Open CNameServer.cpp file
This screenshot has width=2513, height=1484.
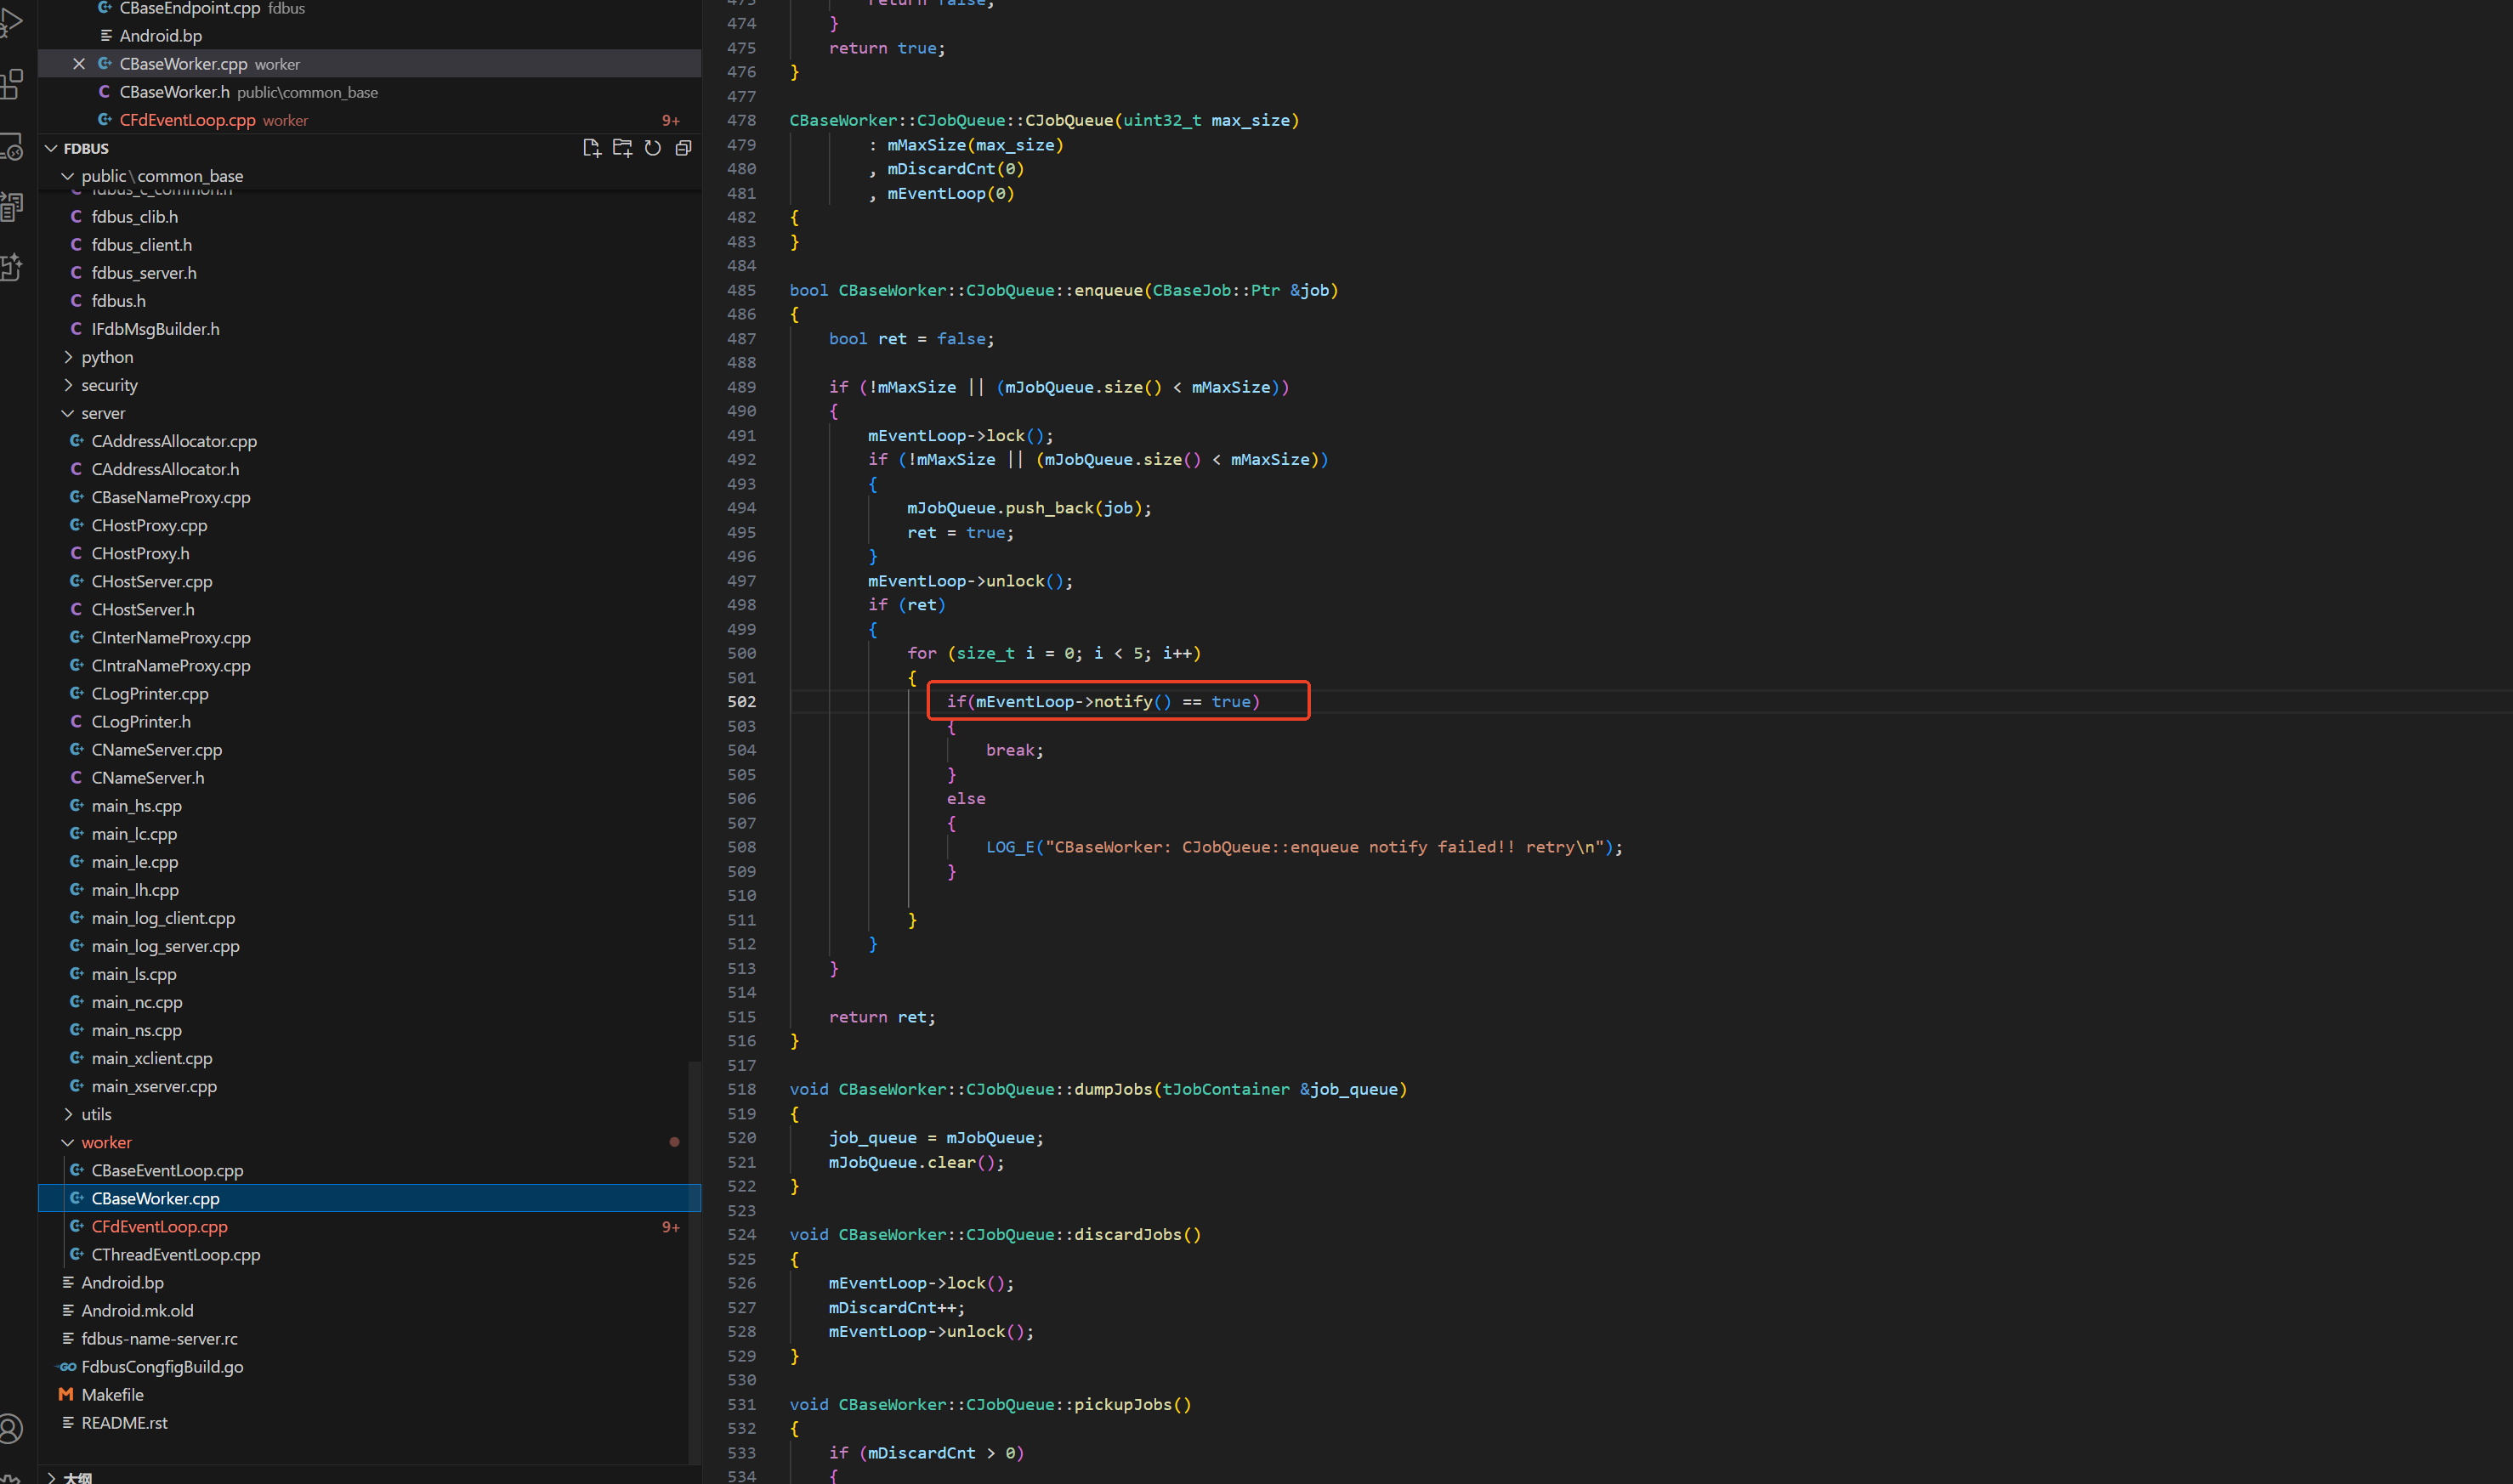pyautogui.click(x=369, y=749)
